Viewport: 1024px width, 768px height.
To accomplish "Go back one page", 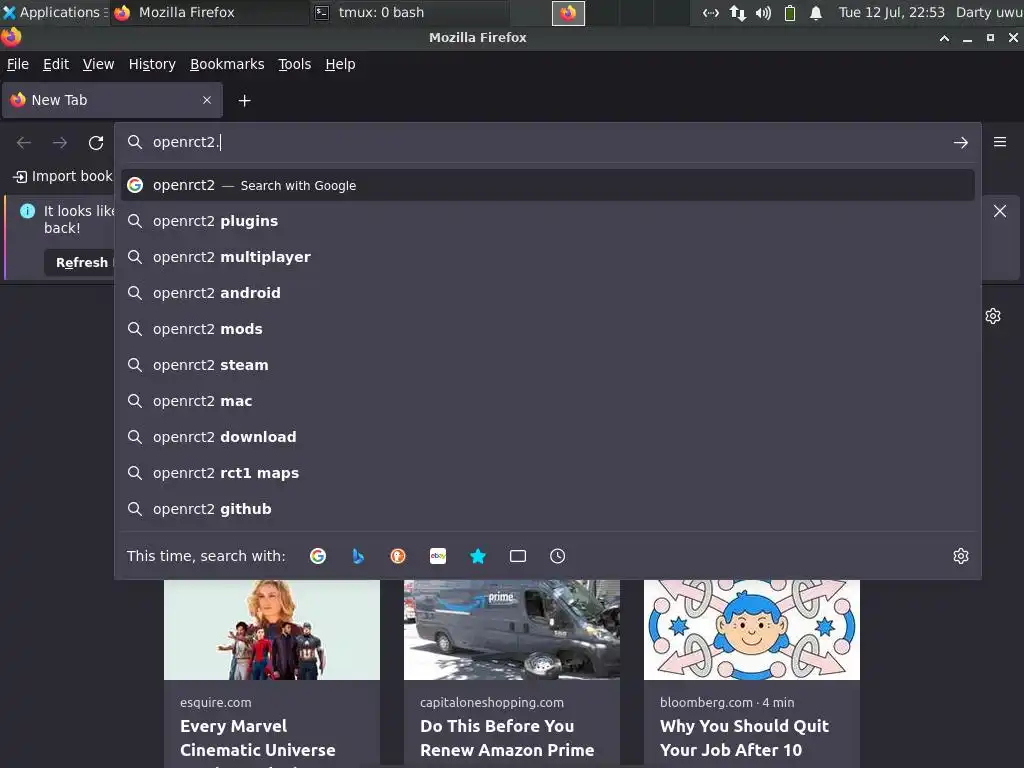I will tap(24, 142).
